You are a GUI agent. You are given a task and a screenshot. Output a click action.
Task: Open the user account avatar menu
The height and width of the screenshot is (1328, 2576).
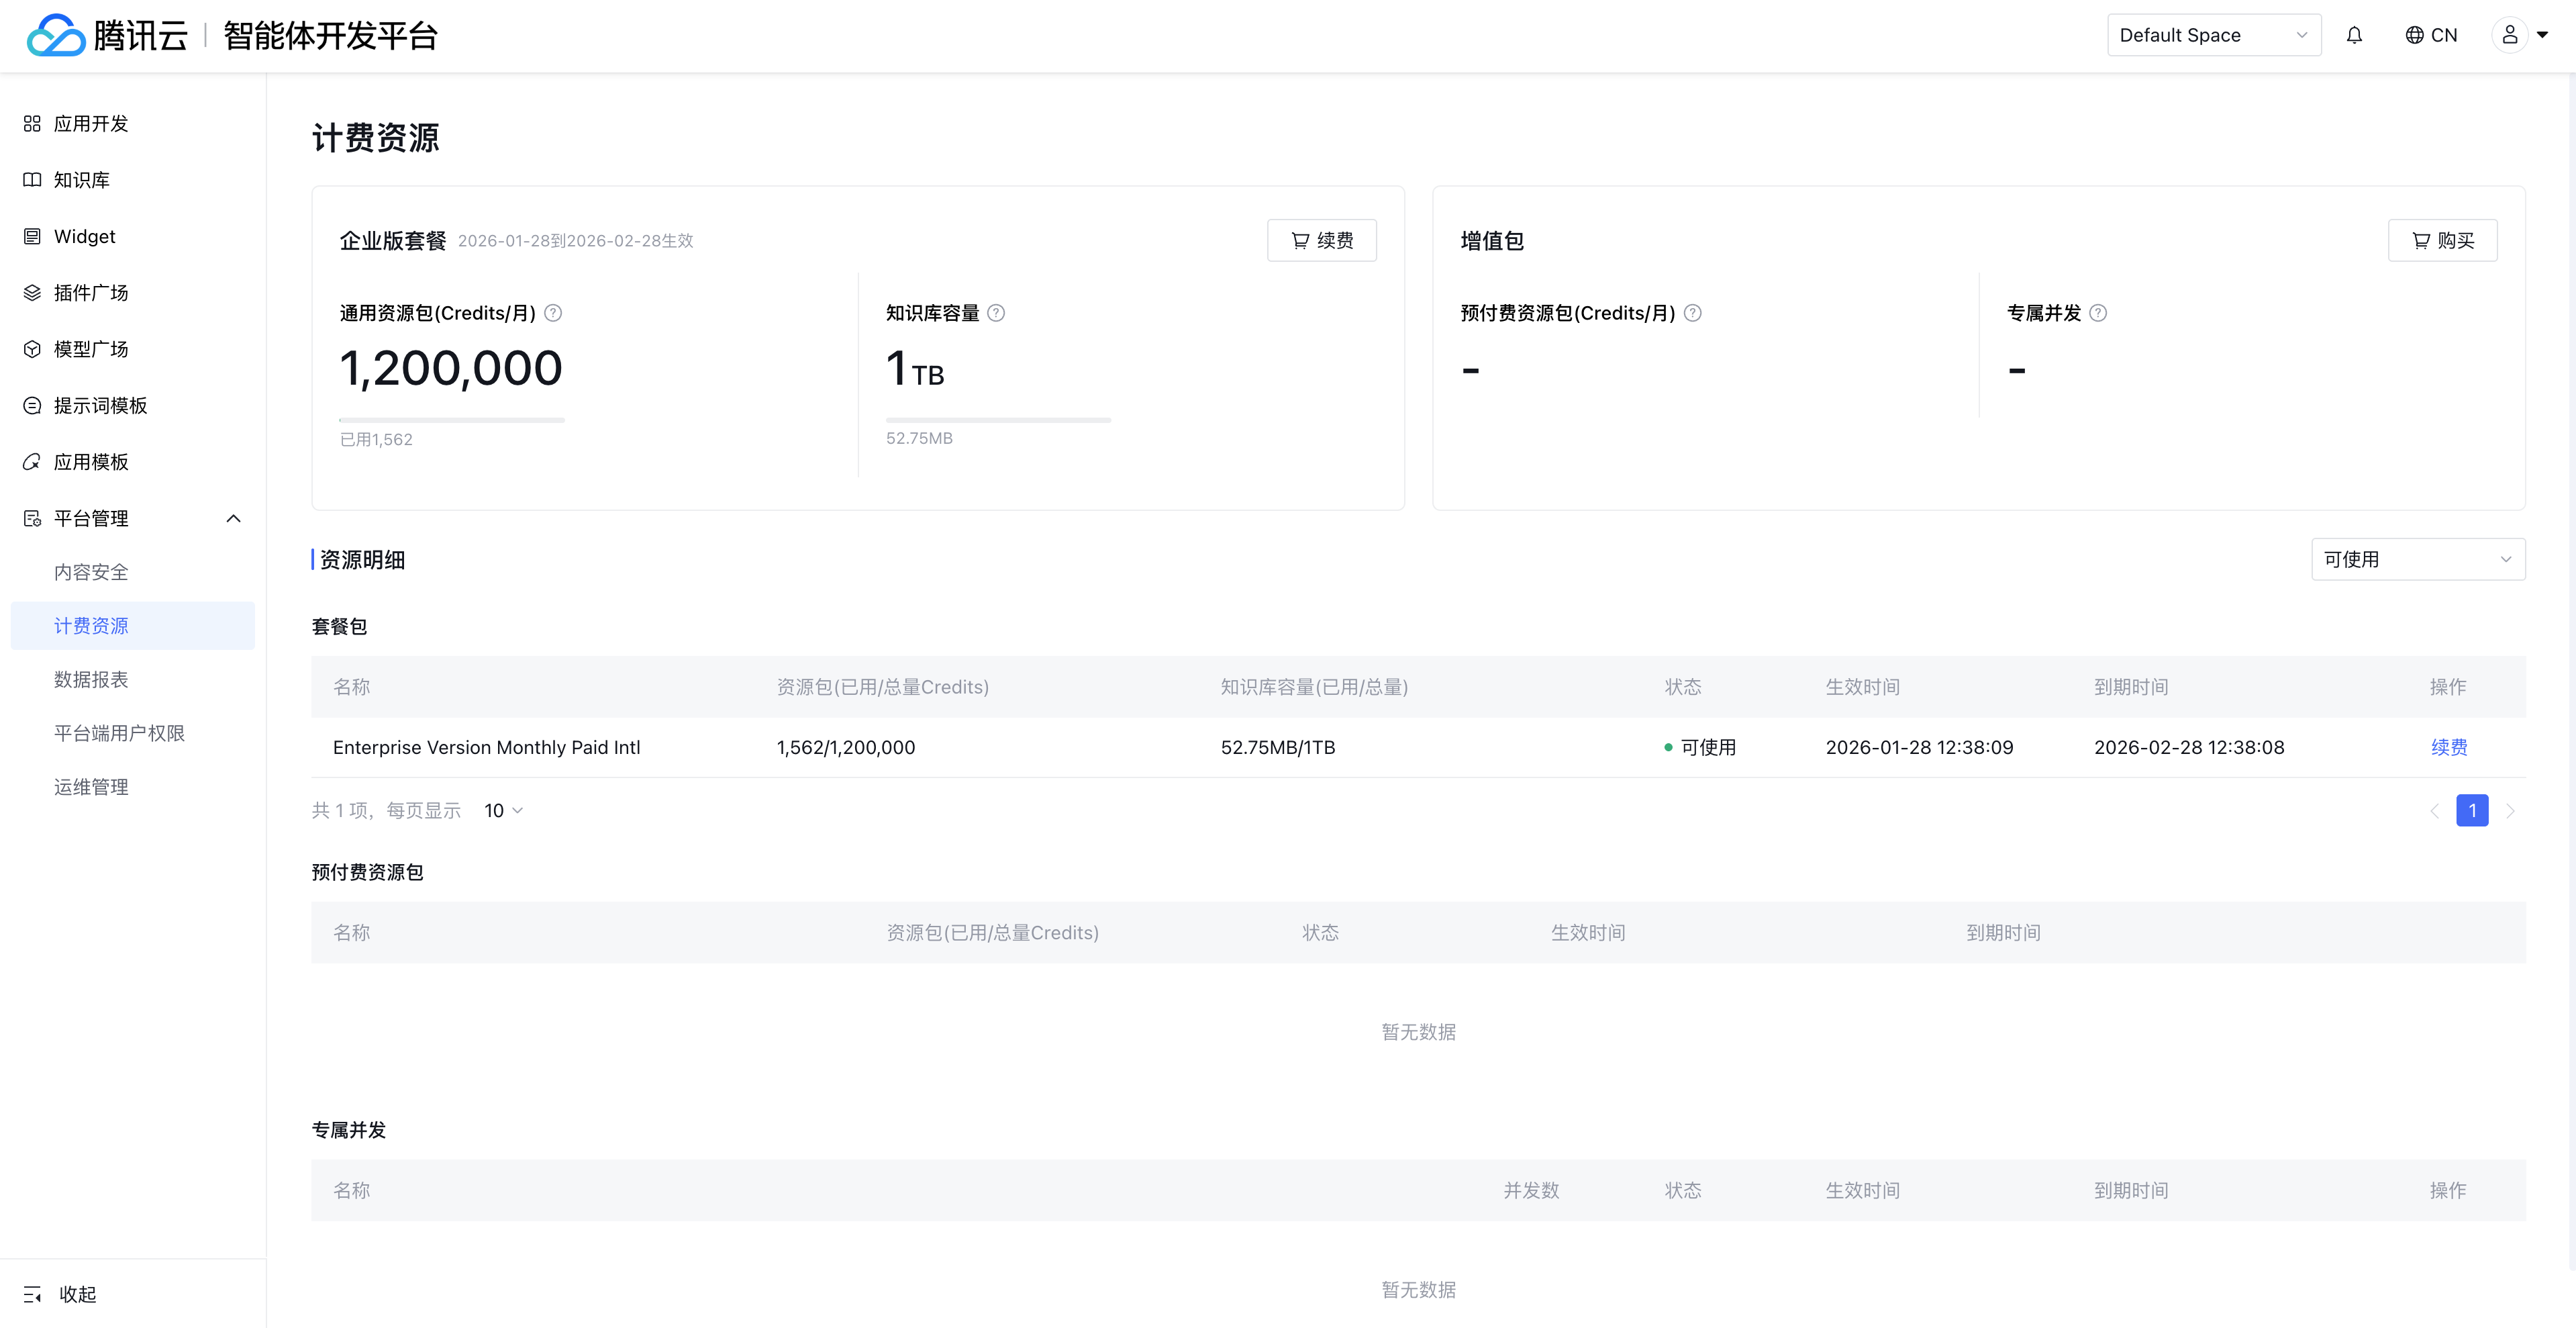tap(2509, 35)
